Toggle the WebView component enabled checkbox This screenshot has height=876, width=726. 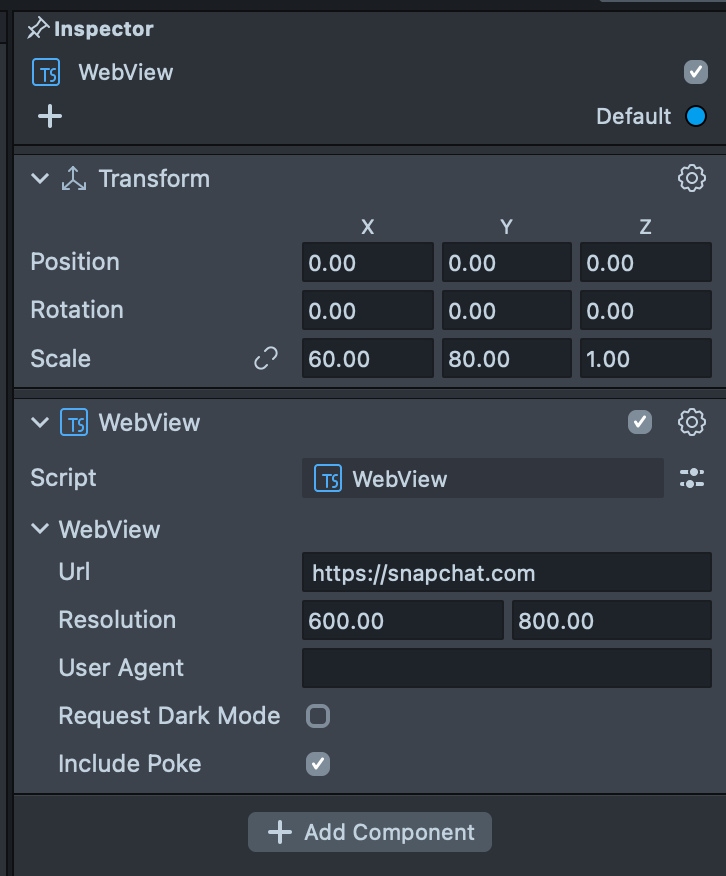click(x=640, y=423)
